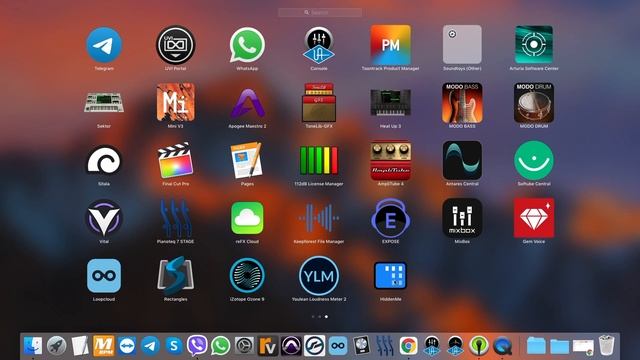
Task: Open MixMeister BPM Analyzer in Dock
Action: [x=104, y=346]
